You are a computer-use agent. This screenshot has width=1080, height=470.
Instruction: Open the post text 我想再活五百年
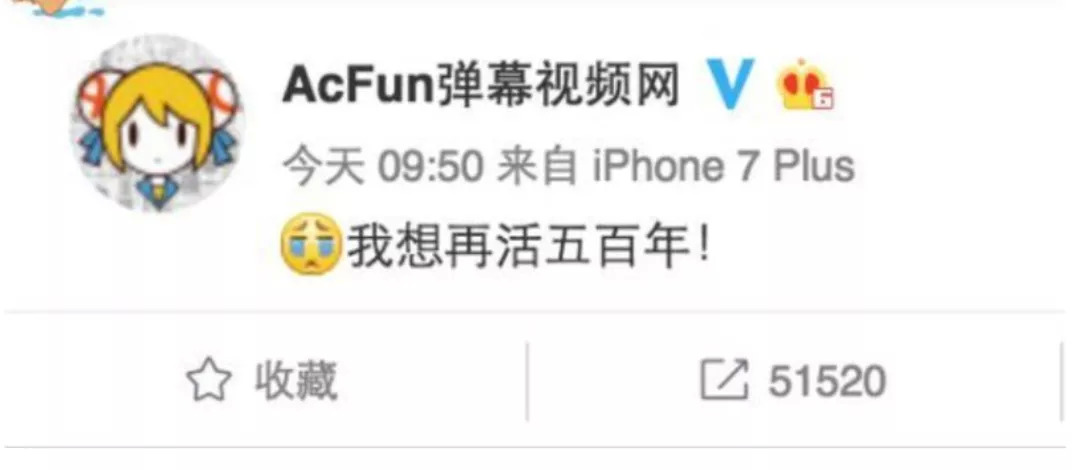(x=519, y=245)
